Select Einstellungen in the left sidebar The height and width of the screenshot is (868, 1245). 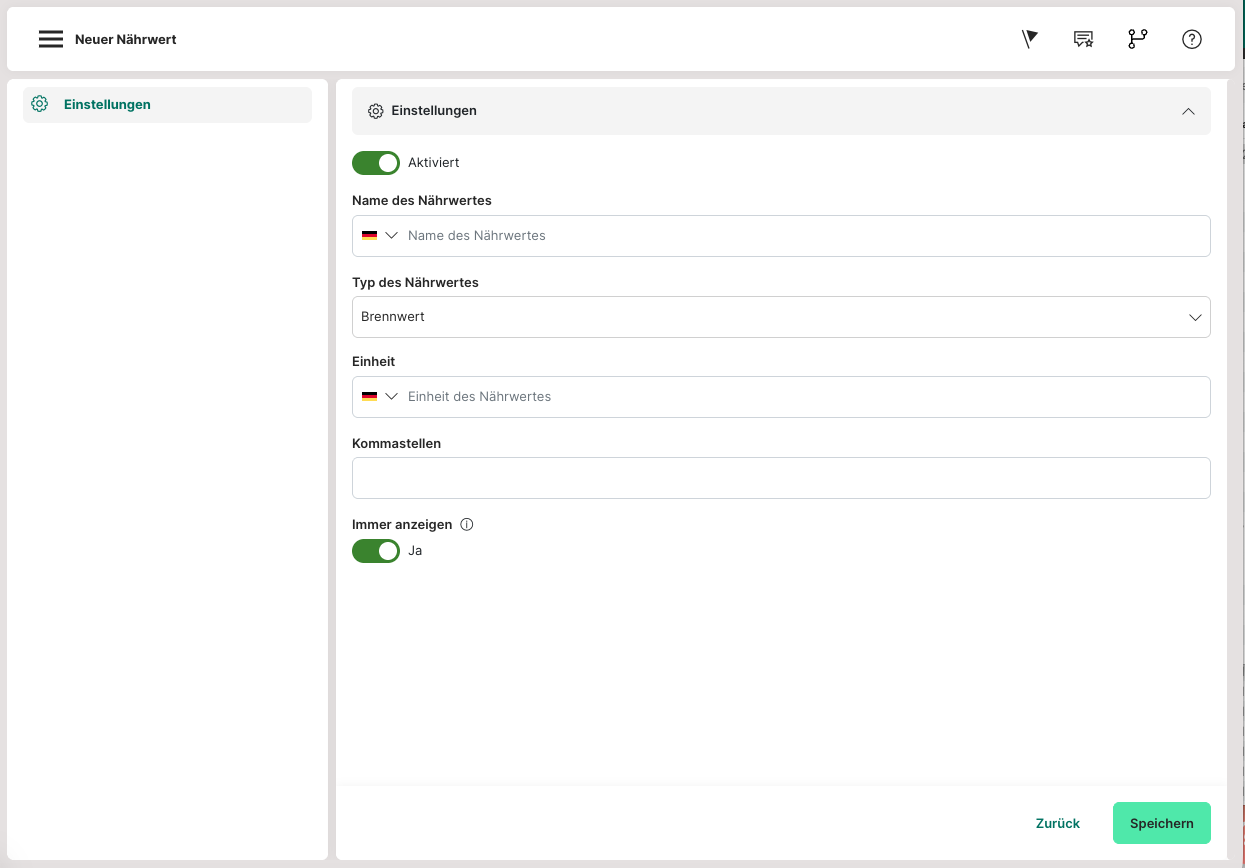pos(107,104)
